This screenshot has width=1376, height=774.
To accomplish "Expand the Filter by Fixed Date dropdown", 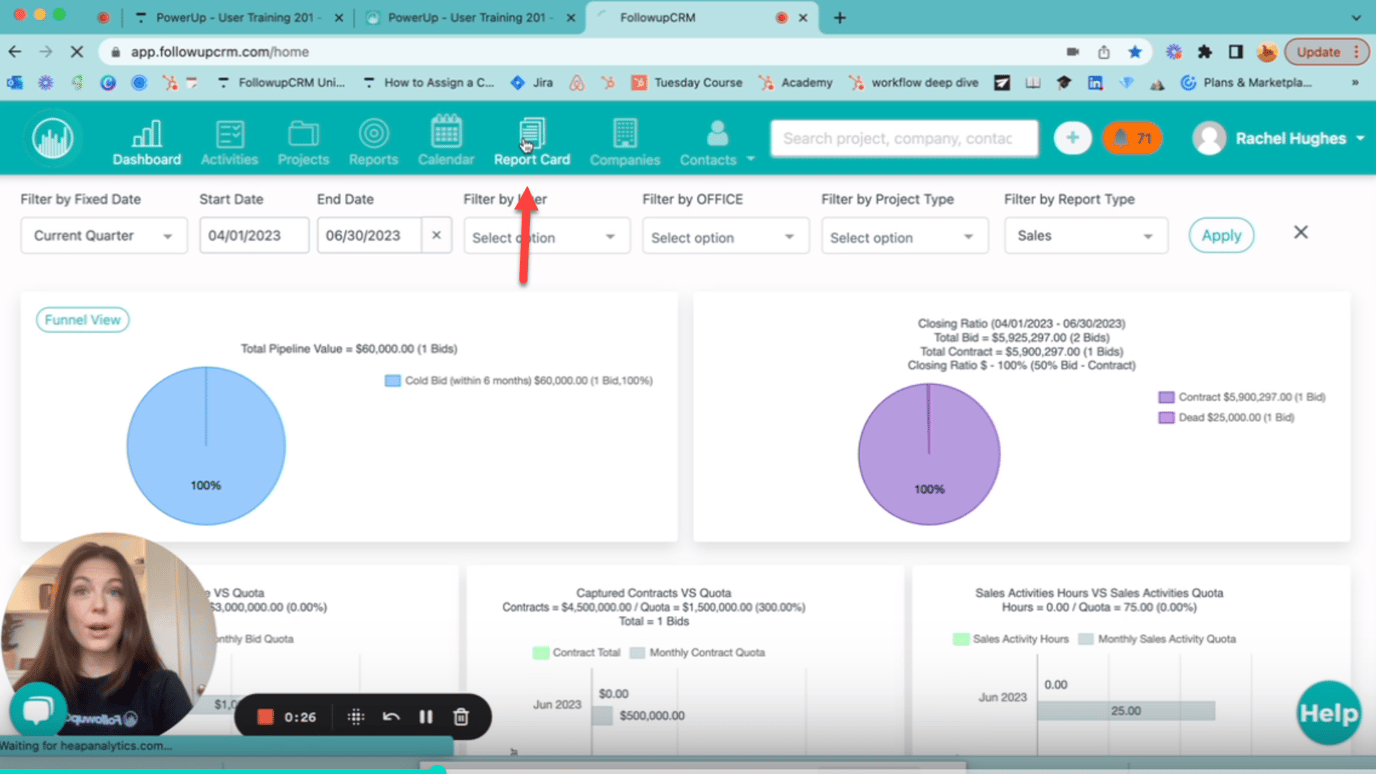I will tap(104, 236).
